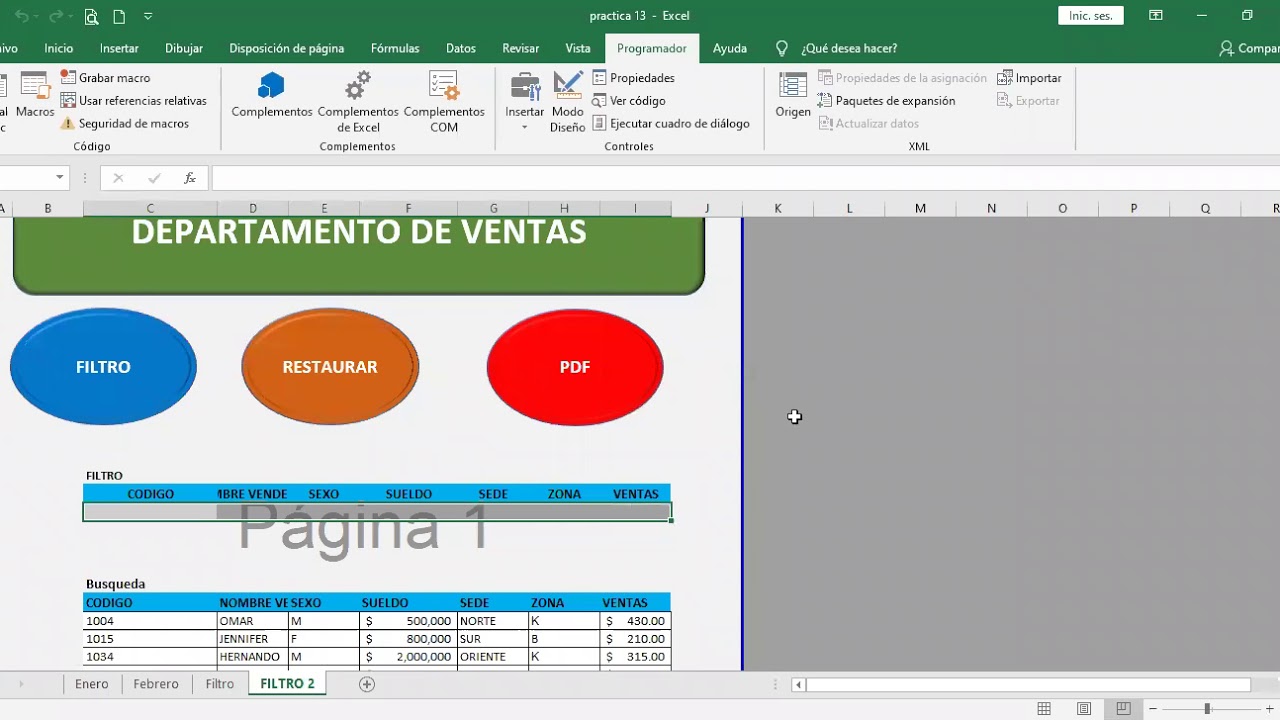Screen dimensions: 1280x720
Task: Click the Insert Function fx icon
Action: [x=190, y=178]
